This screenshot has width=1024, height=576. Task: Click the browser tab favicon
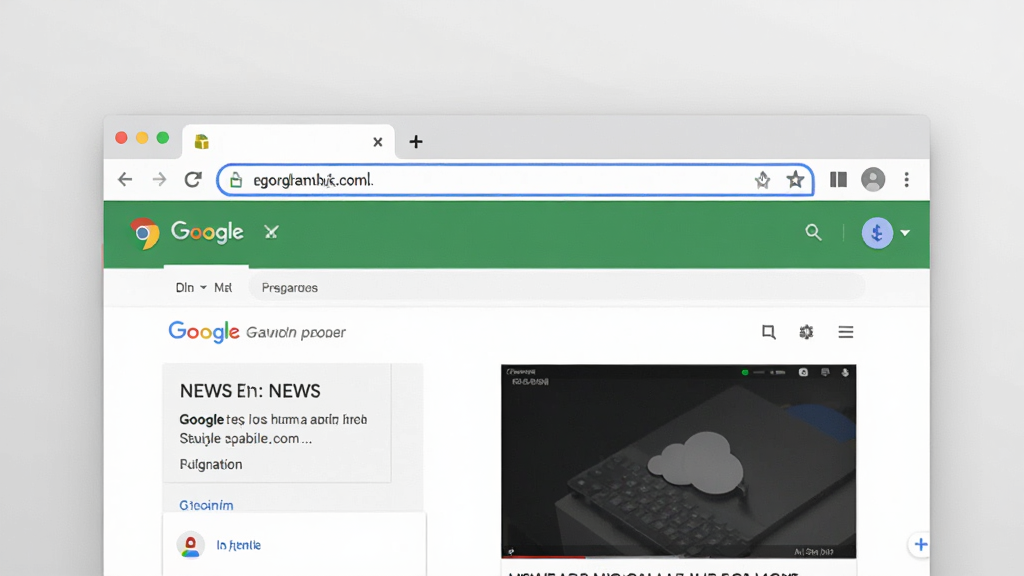[202, 142]
